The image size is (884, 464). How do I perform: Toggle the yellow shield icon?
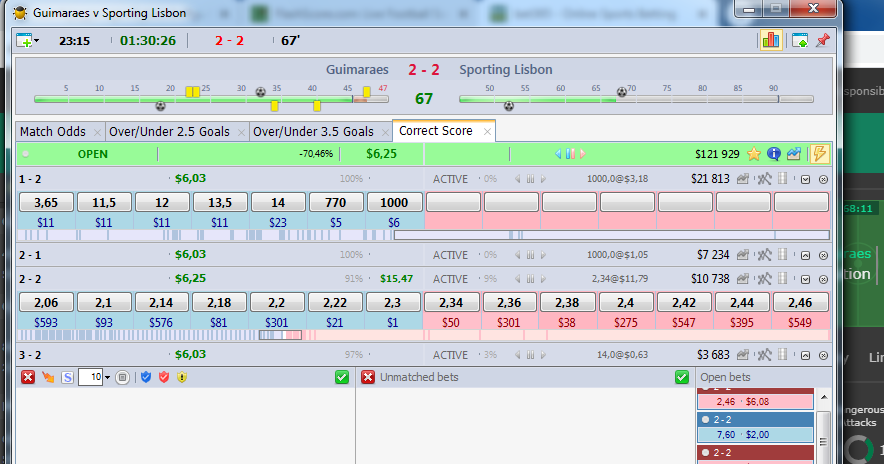click(x=182, y=377)
